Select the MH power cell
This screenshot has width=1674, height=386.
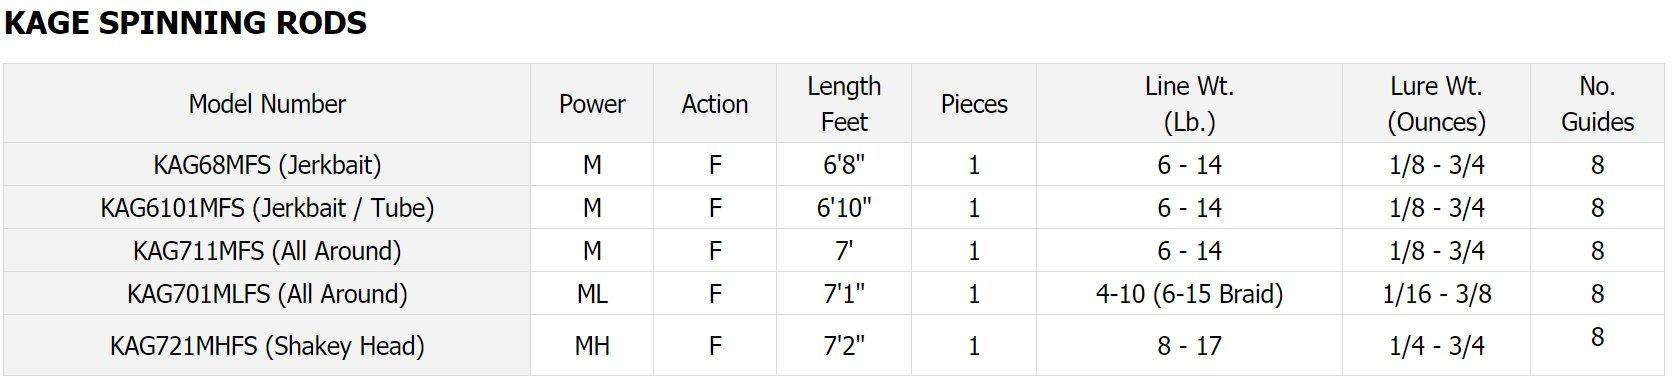tap(592, 346)
